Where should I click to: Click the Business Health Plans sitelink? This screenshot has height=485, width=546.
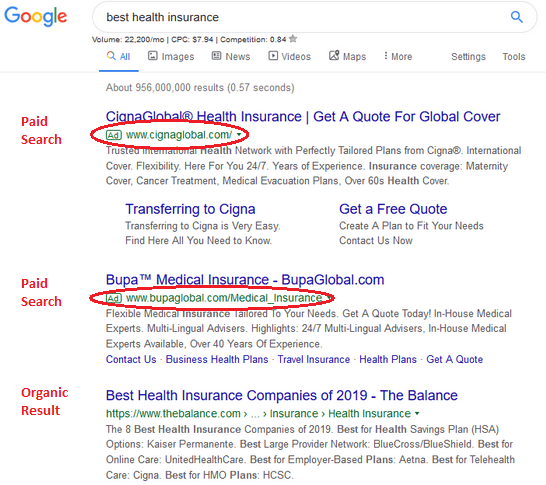pyautogui.click(x=217, y=359)
